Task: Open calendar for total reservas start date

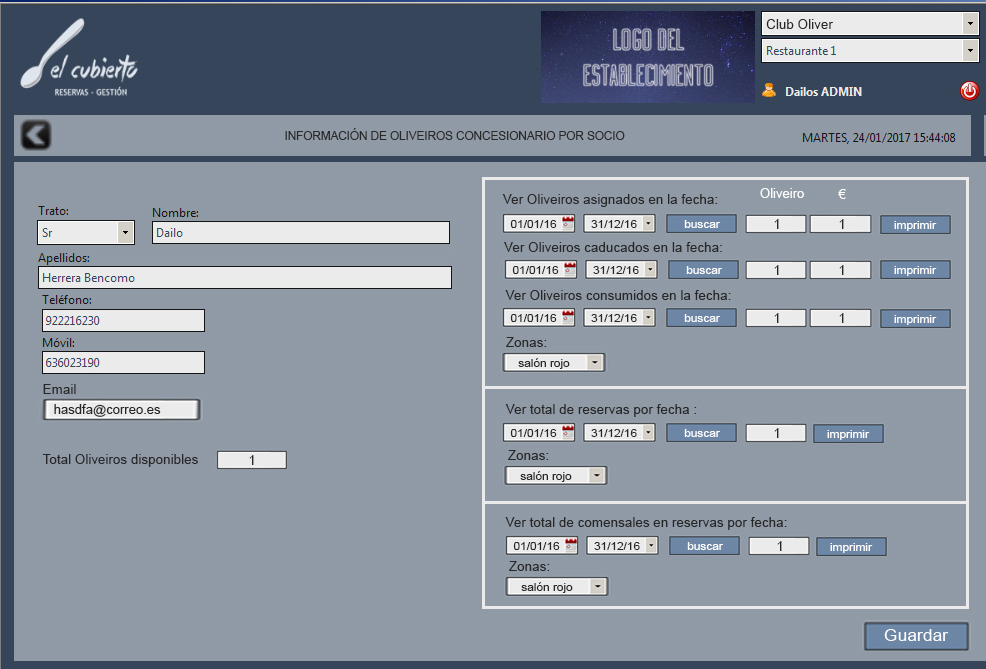Action: coord(569,433)
